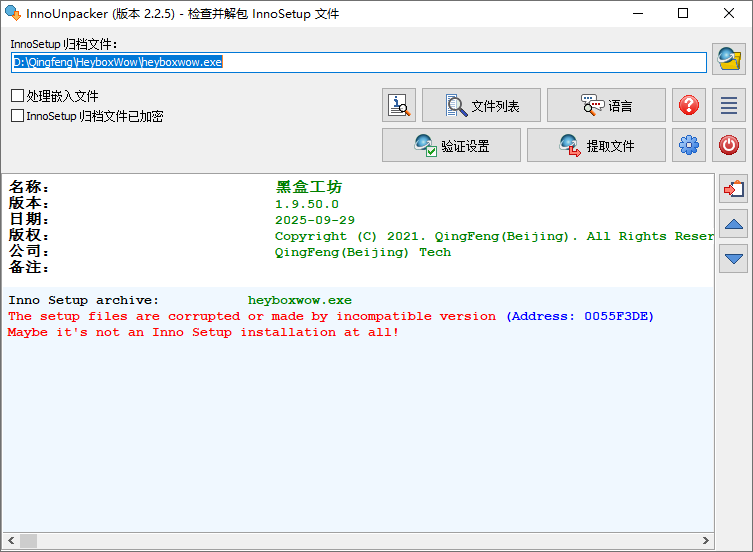Enable the 处理嵌入文件 checkbox
Screen dimensions: 753x552
pos(17,96)
